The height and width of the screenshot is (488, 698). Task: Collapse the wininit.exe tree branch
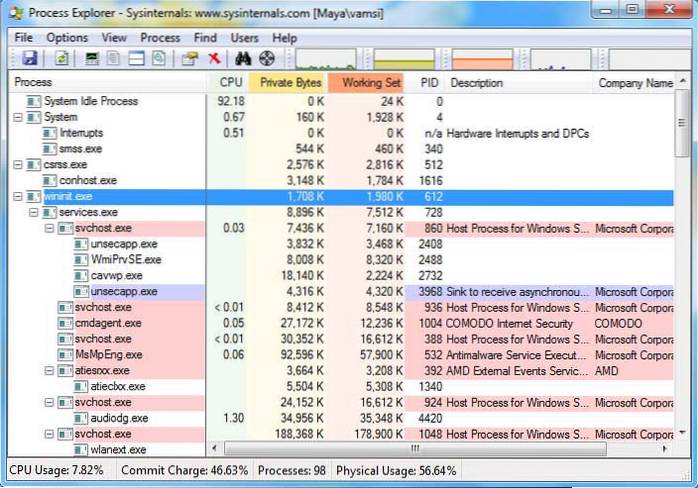tap(18, 197)
